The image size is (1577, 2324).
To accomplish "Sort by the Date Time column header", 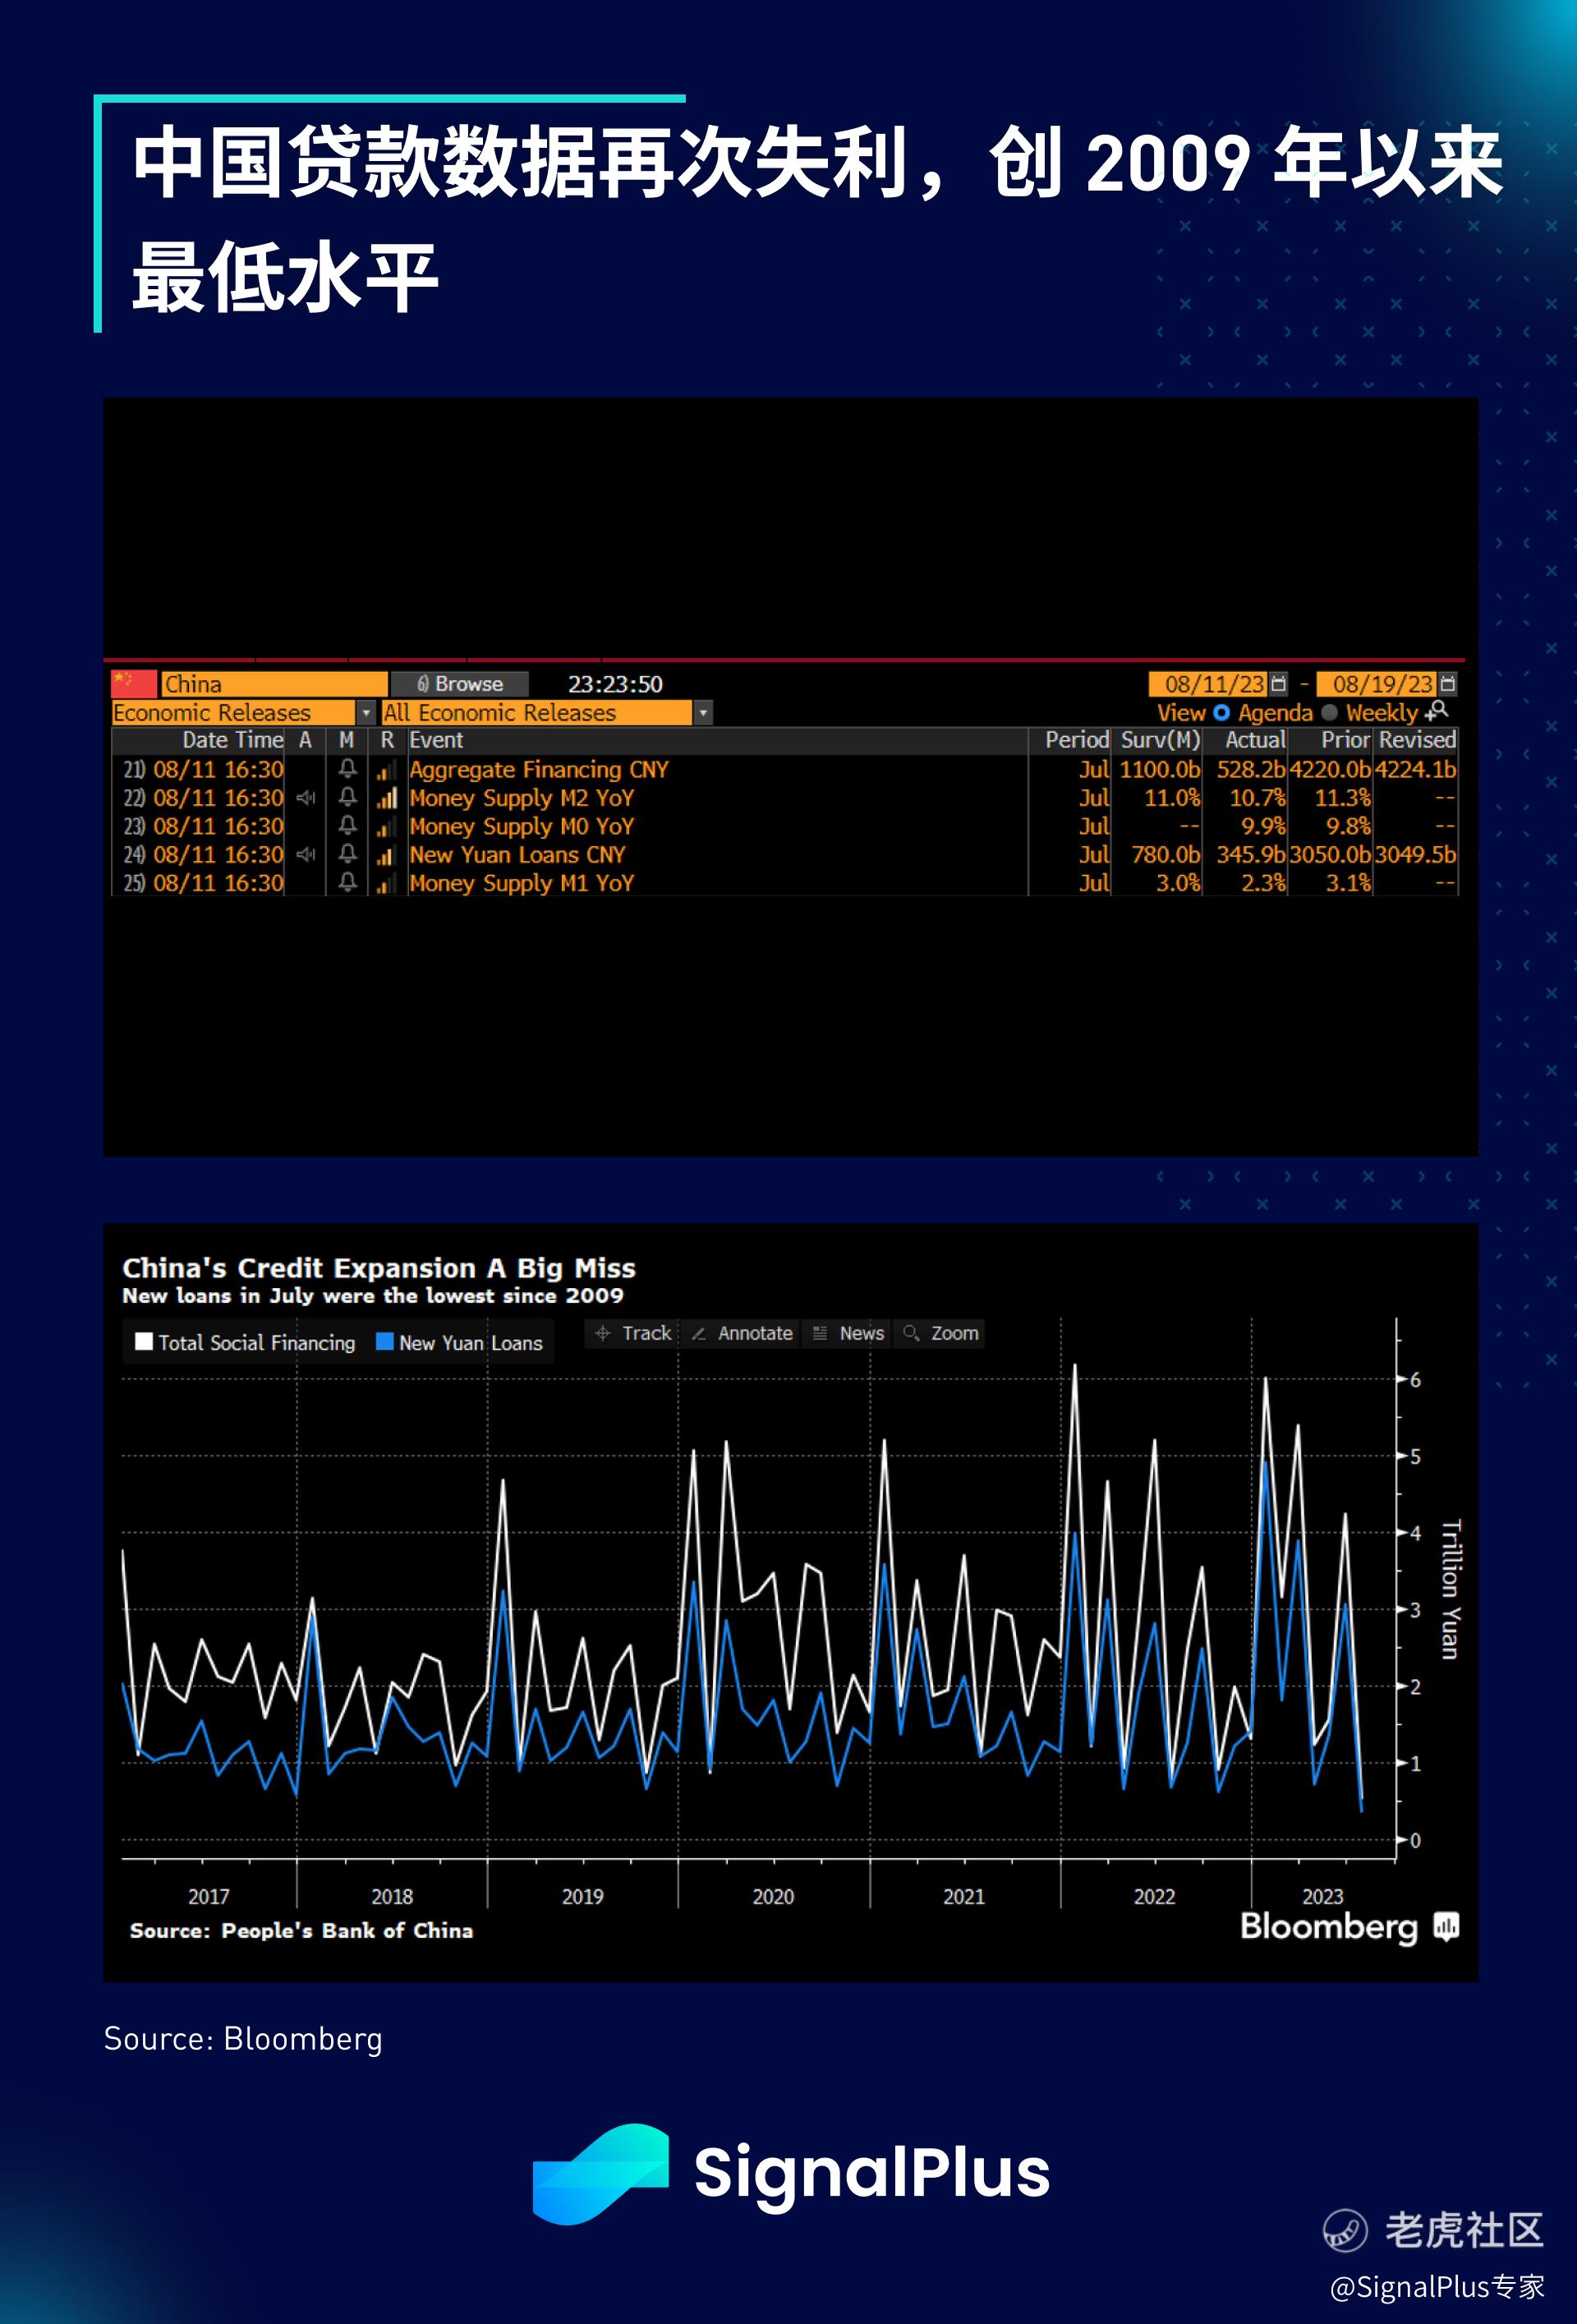I will [x=232, y=740].
